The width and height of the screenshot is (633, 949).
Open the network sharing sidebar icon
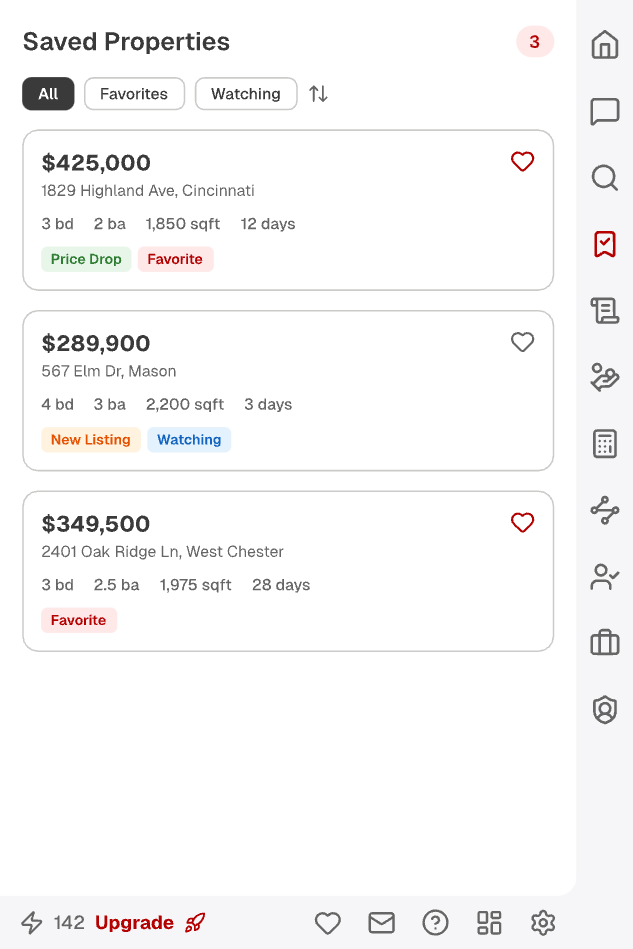[605, 510]
